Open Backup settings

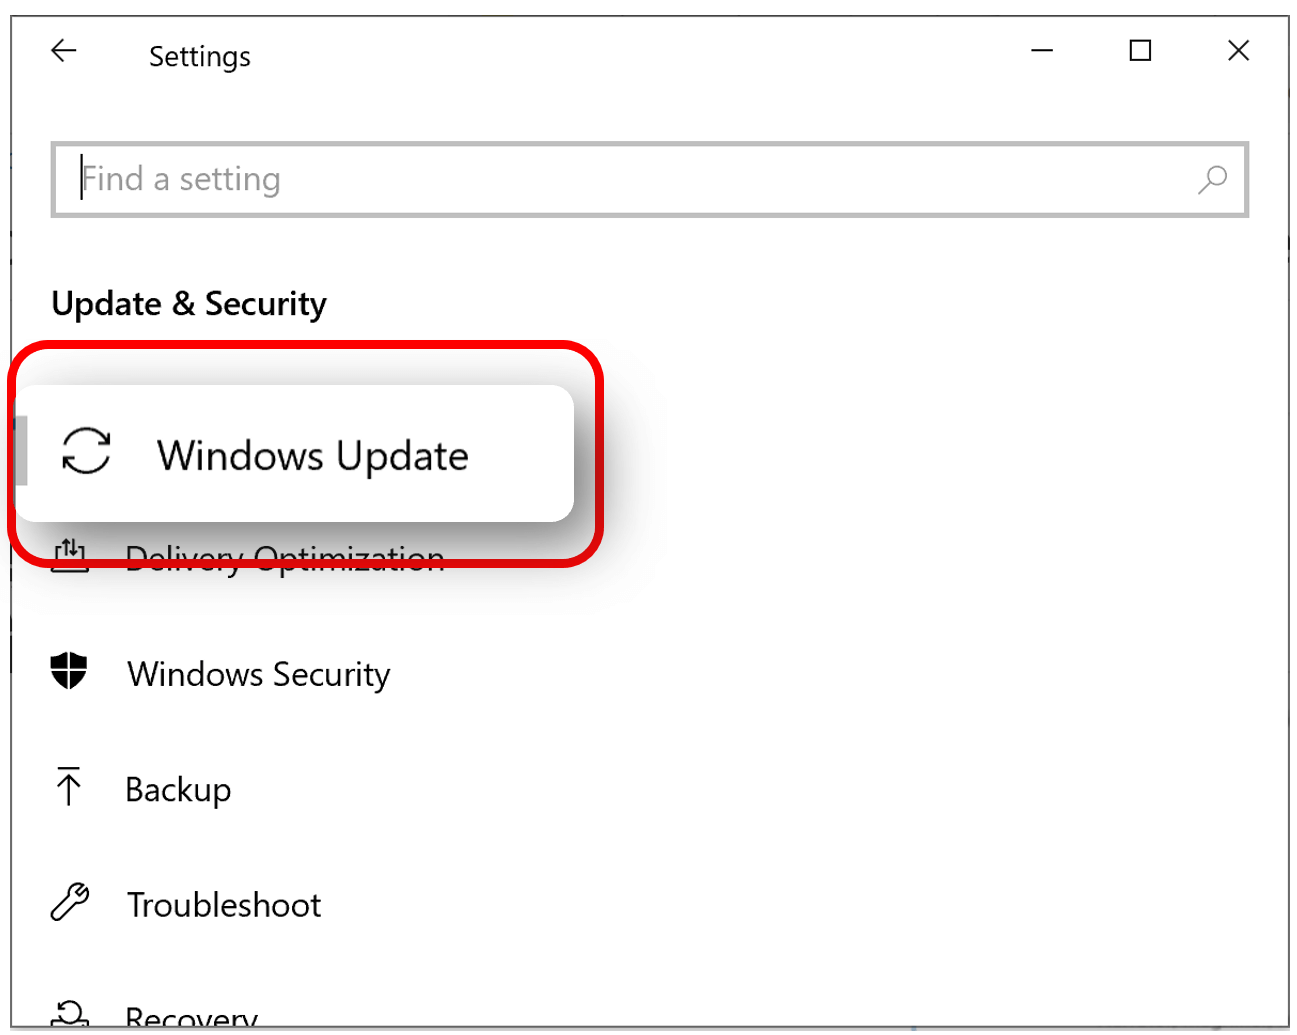[178, 788]
